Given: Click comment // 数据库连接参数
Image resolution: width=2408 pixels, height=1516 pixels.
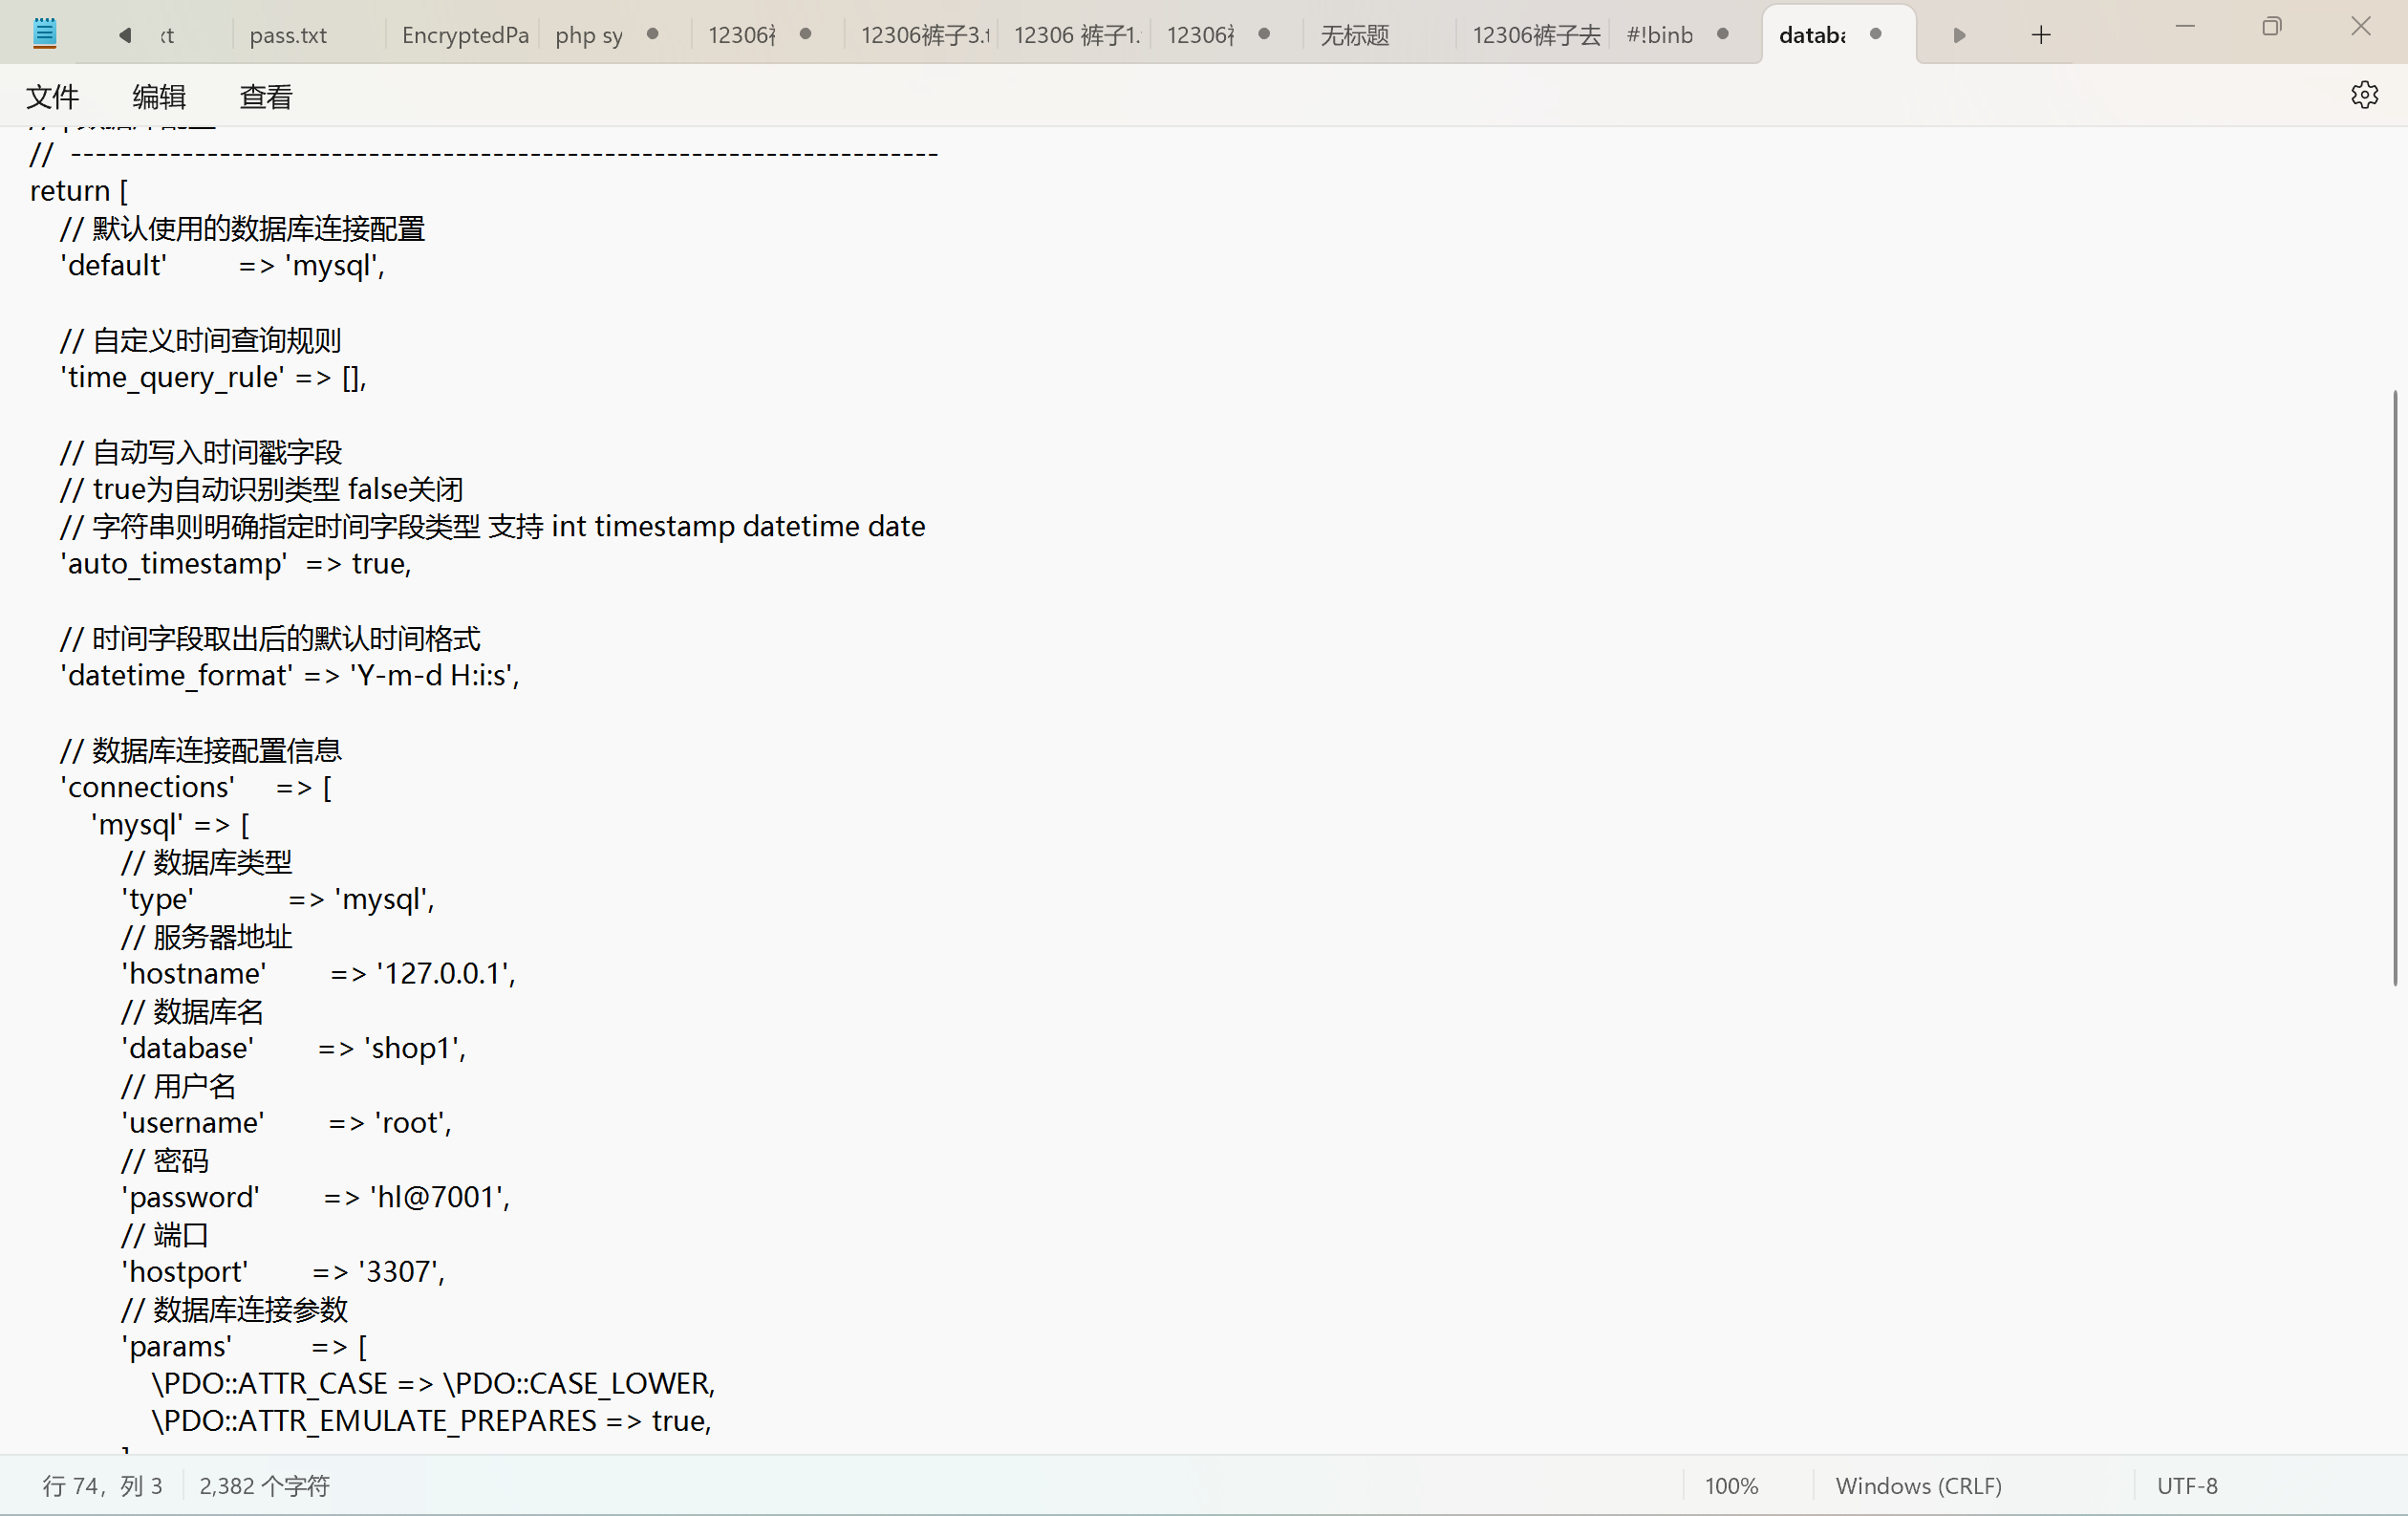Looking at the screenshot, I should pos(234,1309).
